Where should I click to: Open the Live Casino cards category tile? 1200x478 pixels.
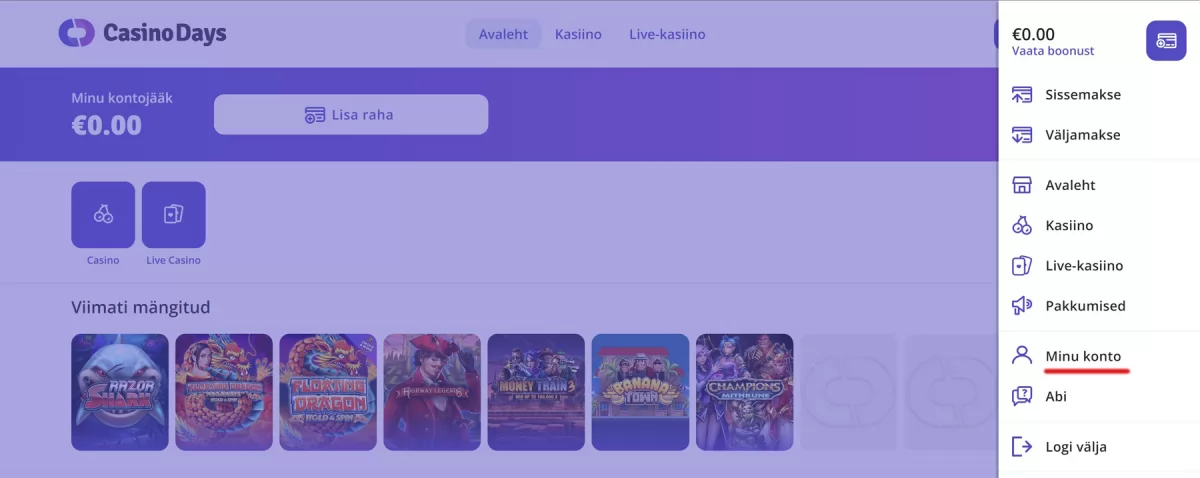174,214
